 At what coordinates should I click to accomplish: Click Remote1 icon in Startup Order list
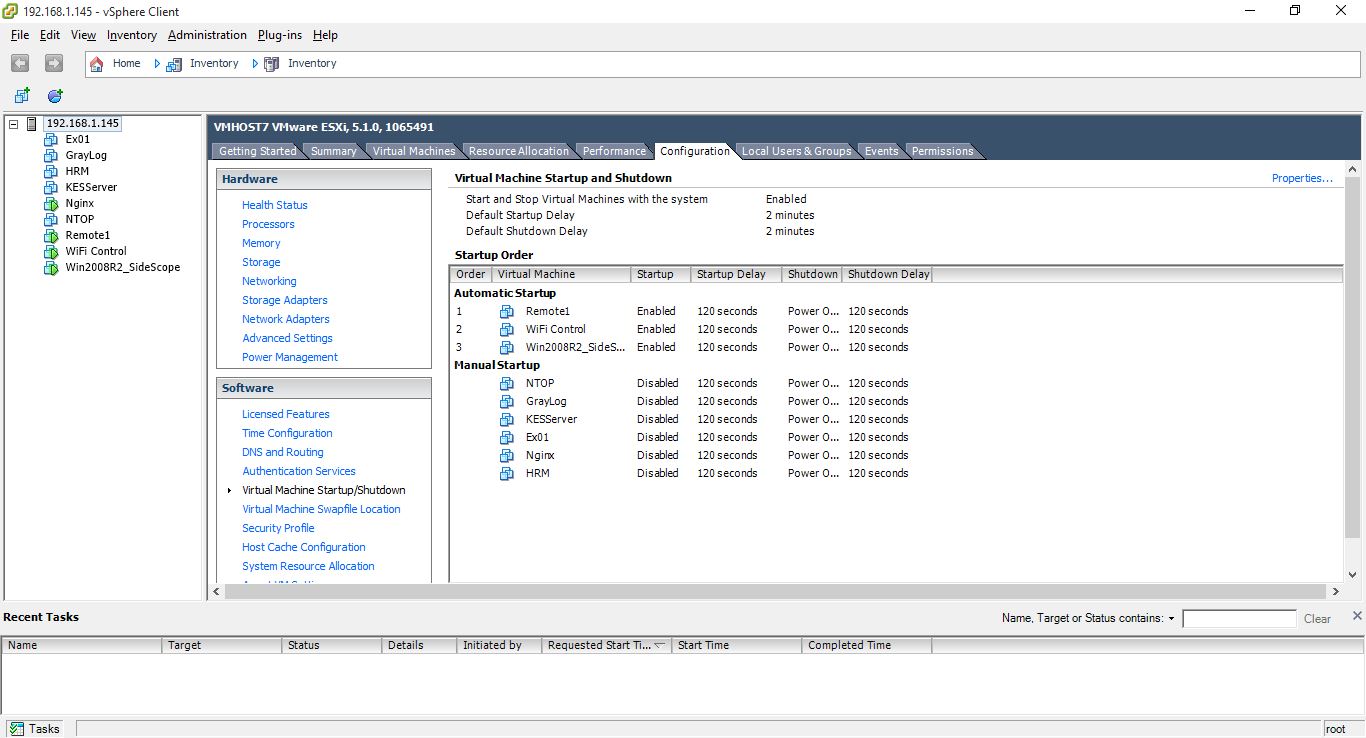pos(507,311)
